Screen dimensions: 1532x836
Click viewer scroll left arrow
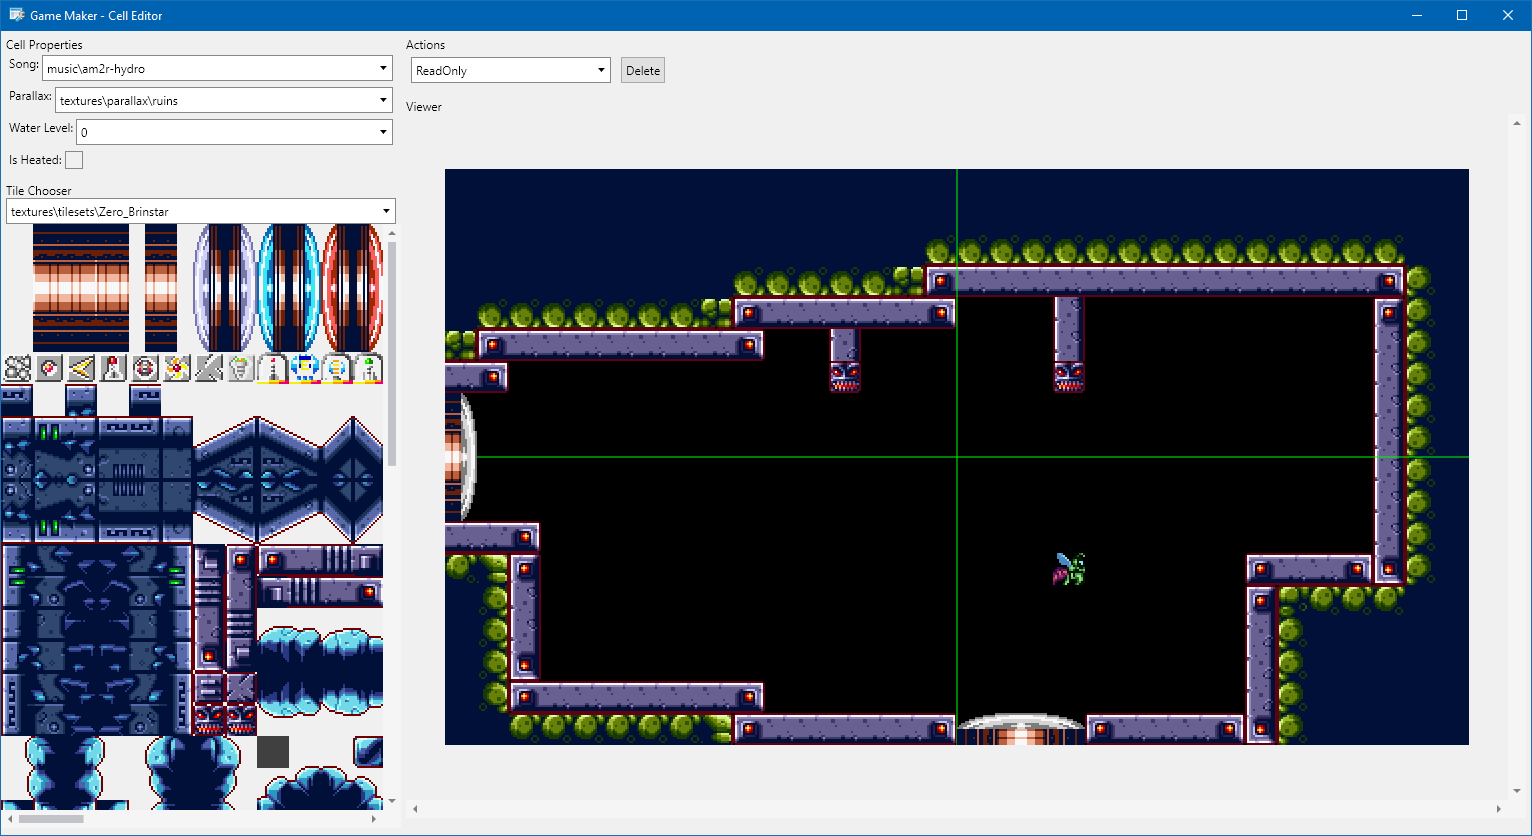(416, 809)
